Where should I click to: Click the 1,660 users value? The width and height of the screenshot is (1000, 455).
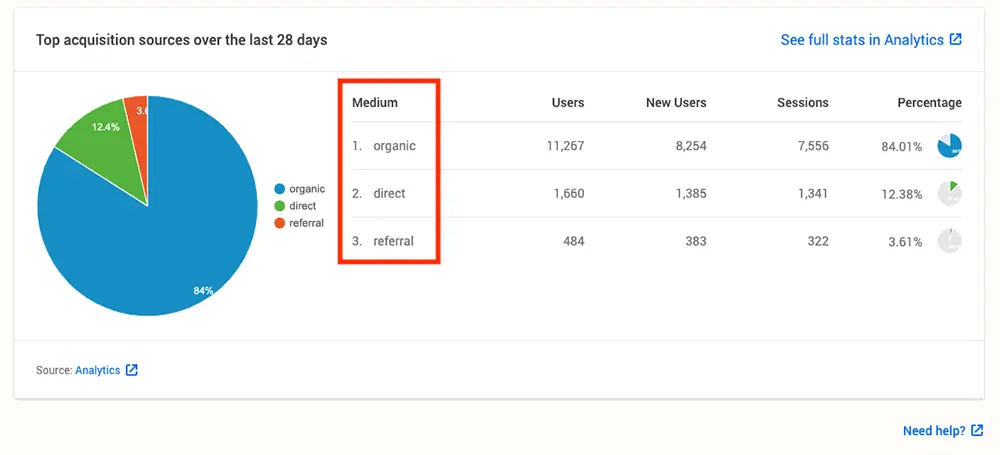[568, 193]
